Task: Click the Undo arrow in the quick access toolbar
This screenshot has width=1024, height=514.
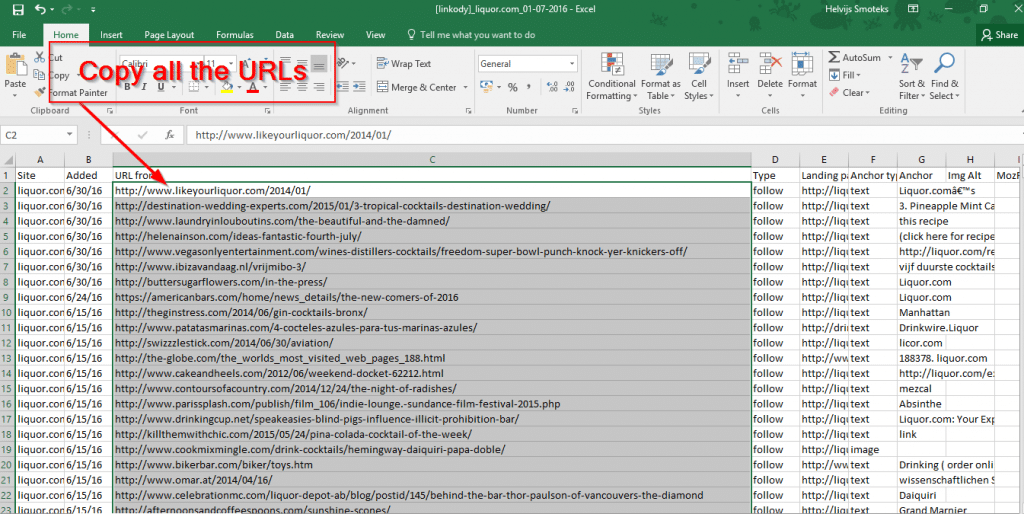Action: (x=40, y=9)
